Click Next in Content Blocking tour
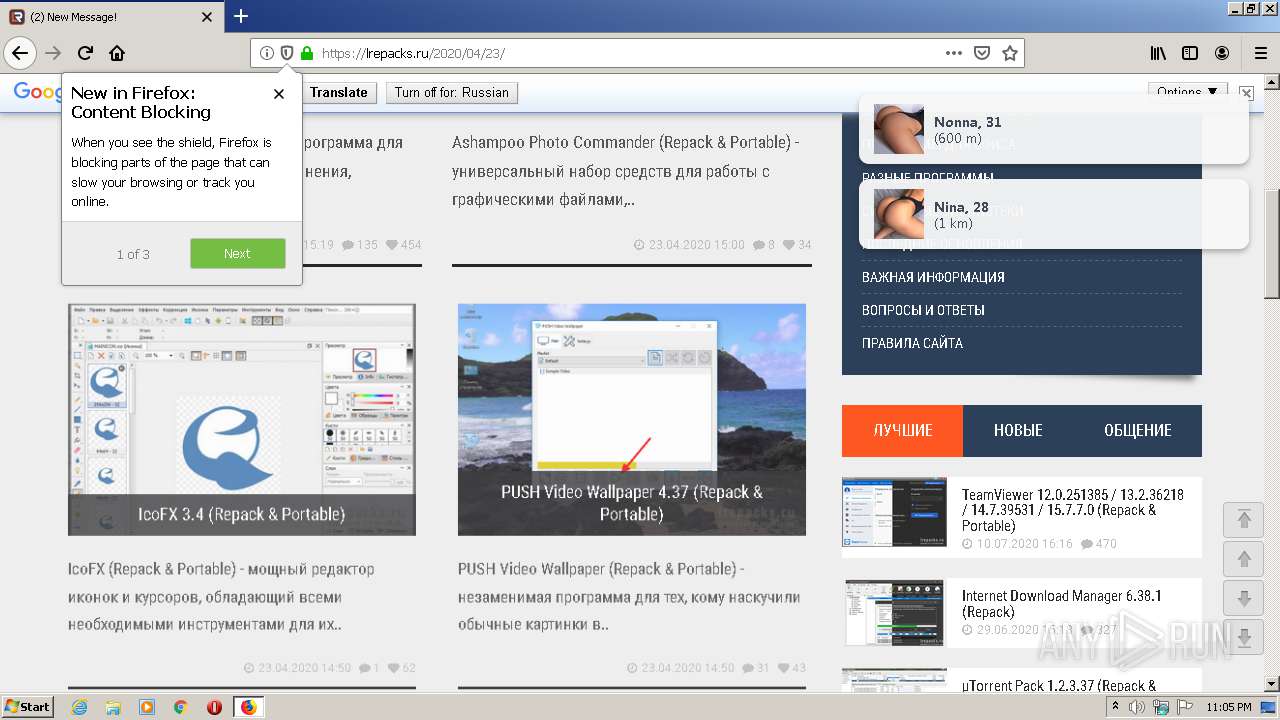 click(237, 253)
